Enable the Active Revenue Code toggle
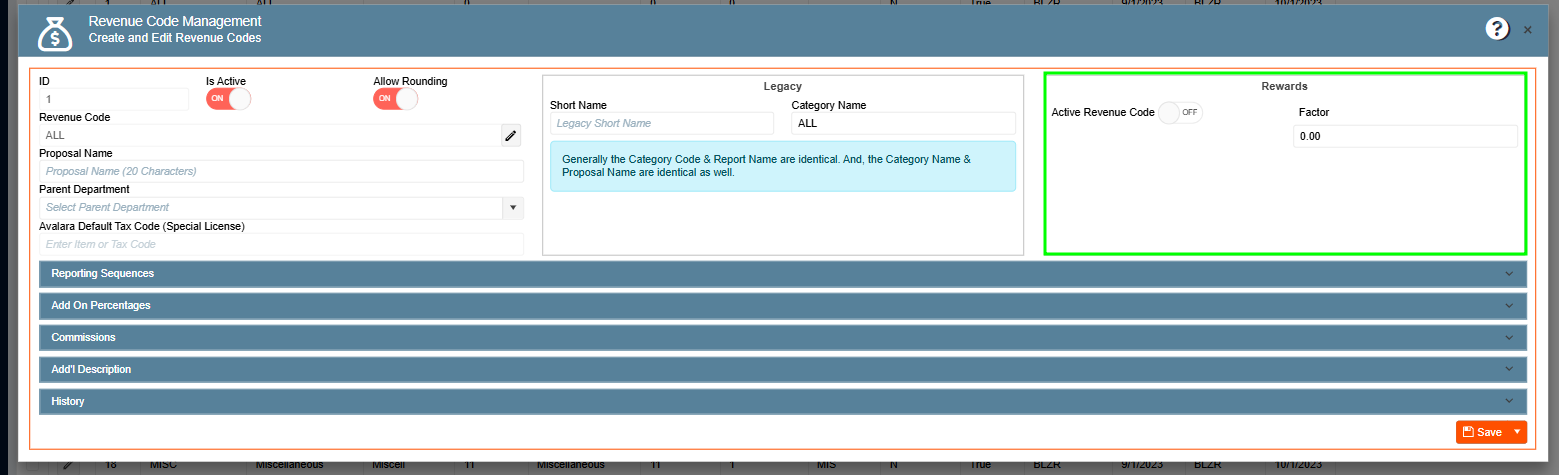 (x=1180, y=113)
